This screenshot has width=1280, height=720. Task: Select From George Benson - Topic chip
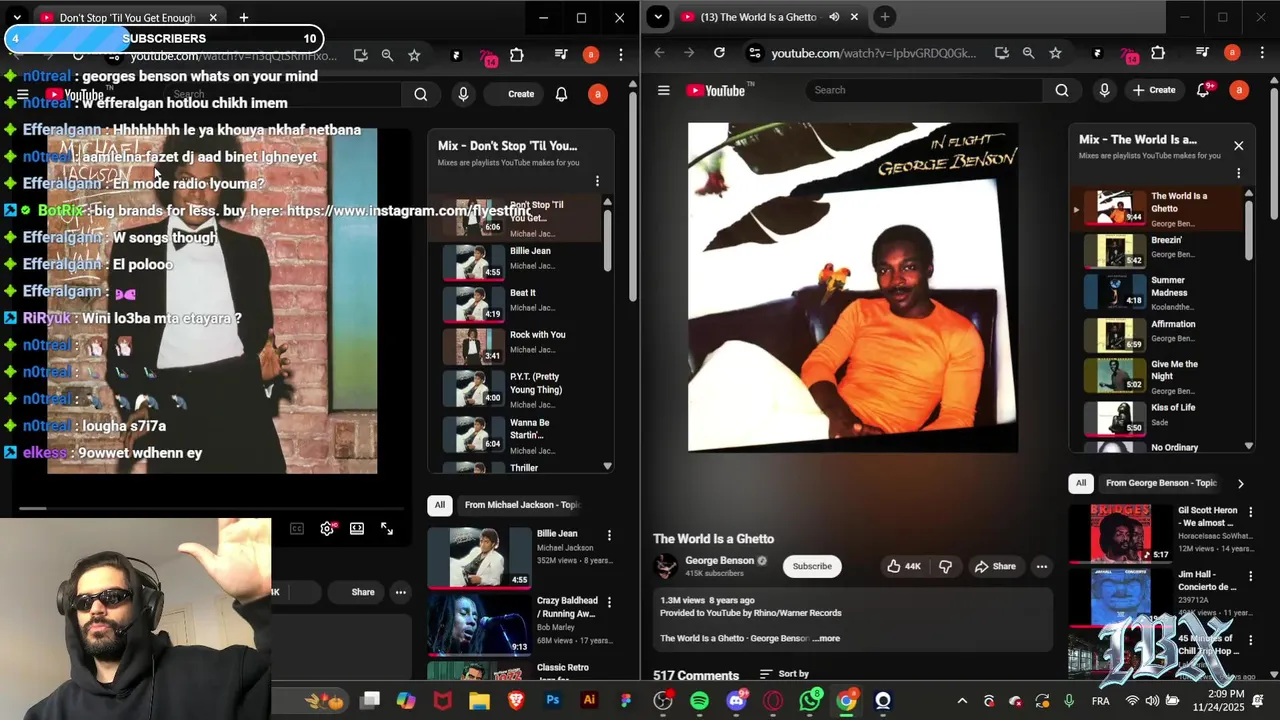coord(1161,483)
